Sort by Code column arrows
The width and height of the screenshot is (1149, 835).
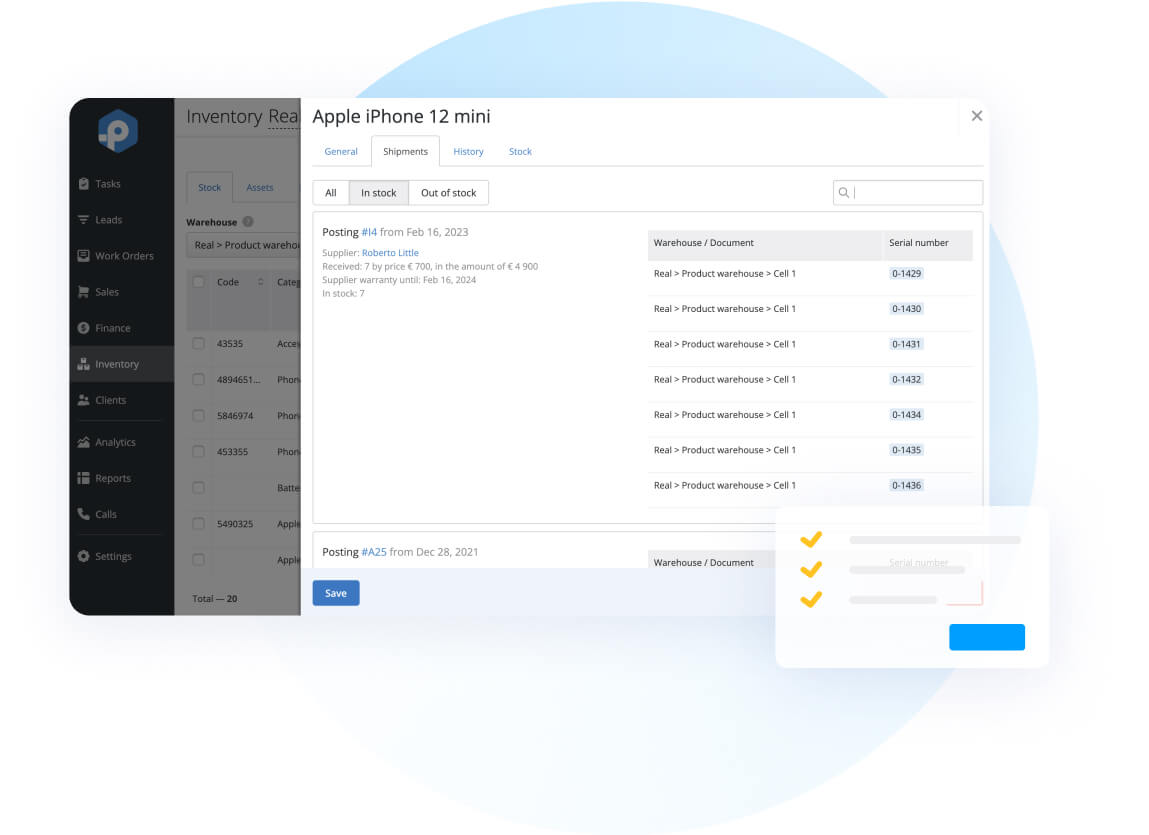coord(261,282)
